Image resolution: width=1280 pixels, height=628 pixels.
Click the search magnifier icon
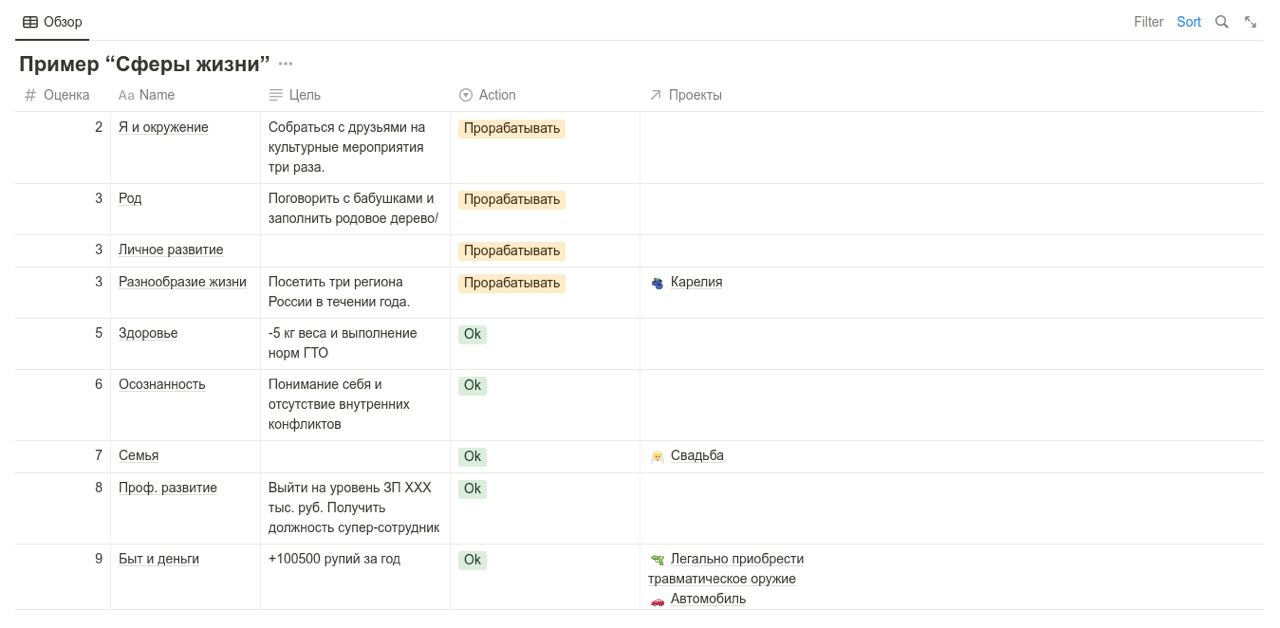pos(1221,22)
